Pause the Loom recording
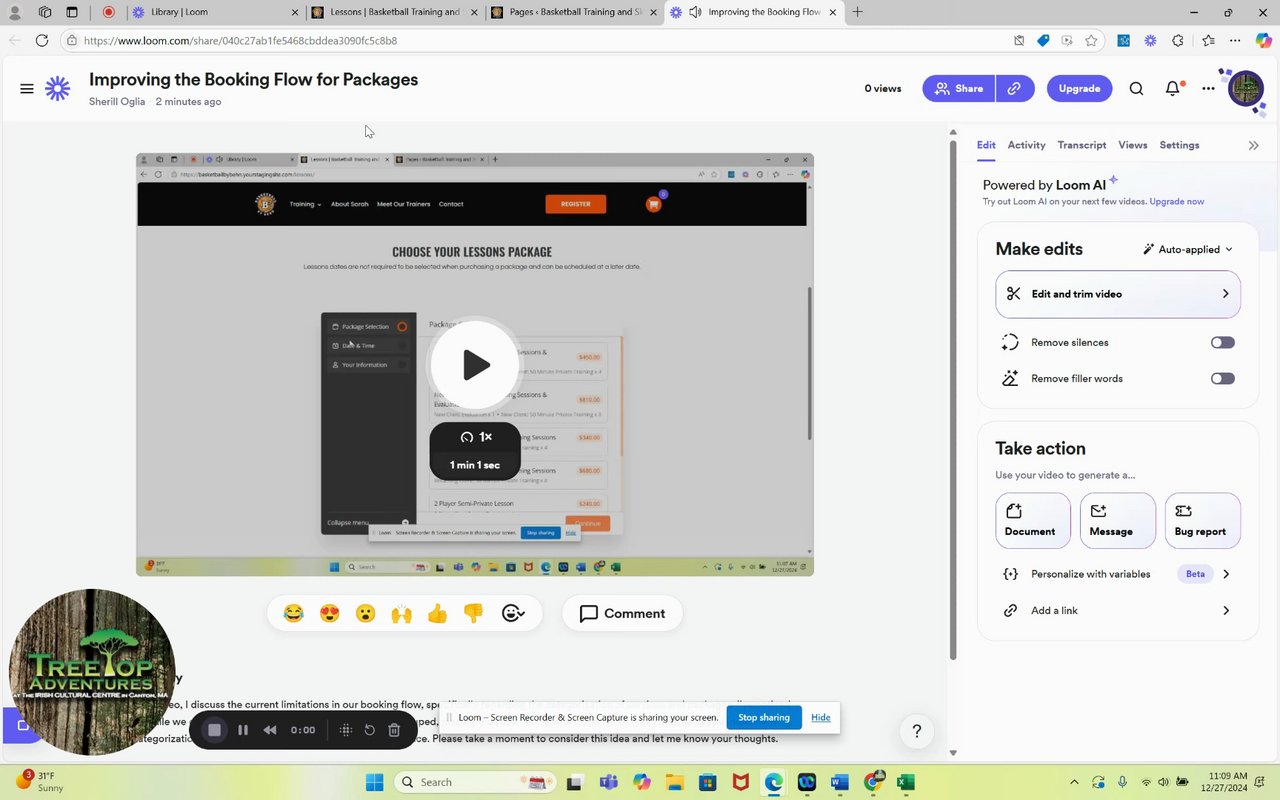Viewport: 1280px width, 800px height. pos(243,730)
